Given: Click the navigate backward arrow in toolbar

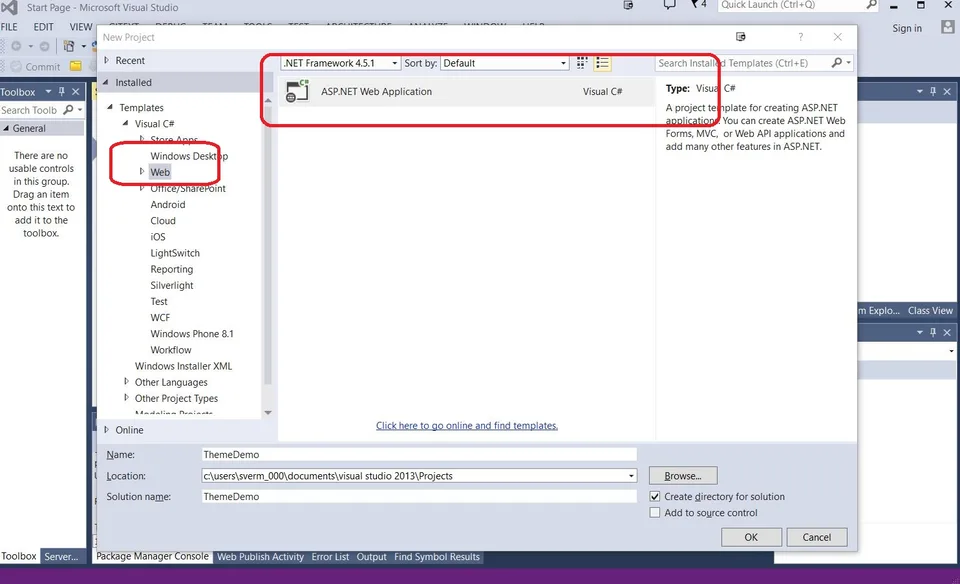Looking at the screenshot, I should click(17, 46).
